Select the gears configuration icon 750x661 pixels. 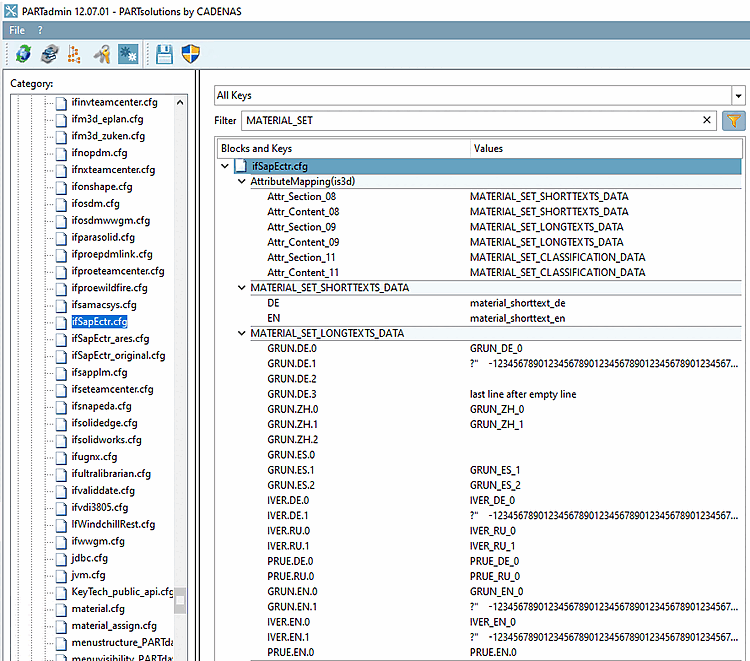[x=127, y=55]
